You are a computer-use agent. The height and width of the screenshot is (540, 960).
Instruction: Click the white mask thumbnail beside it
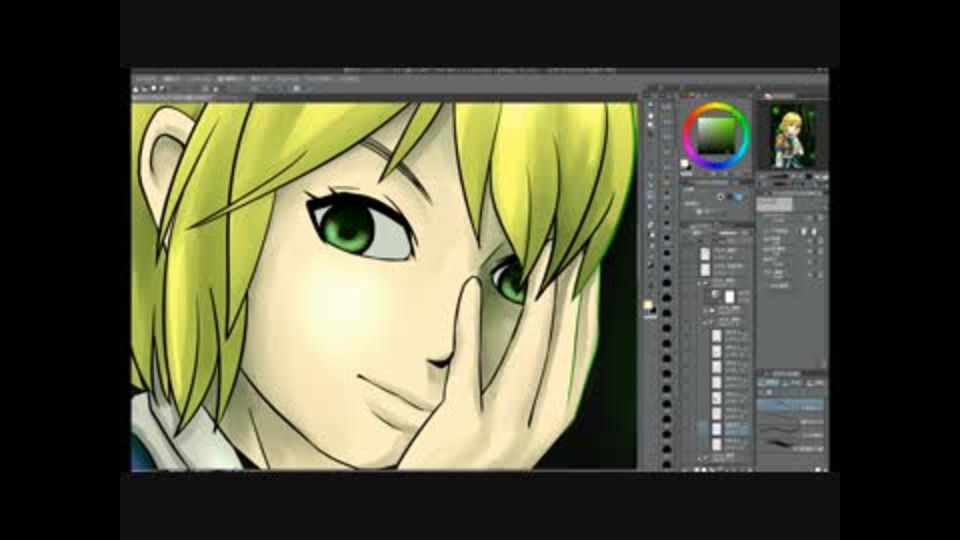pyautogui.click(x=730, y=297)
